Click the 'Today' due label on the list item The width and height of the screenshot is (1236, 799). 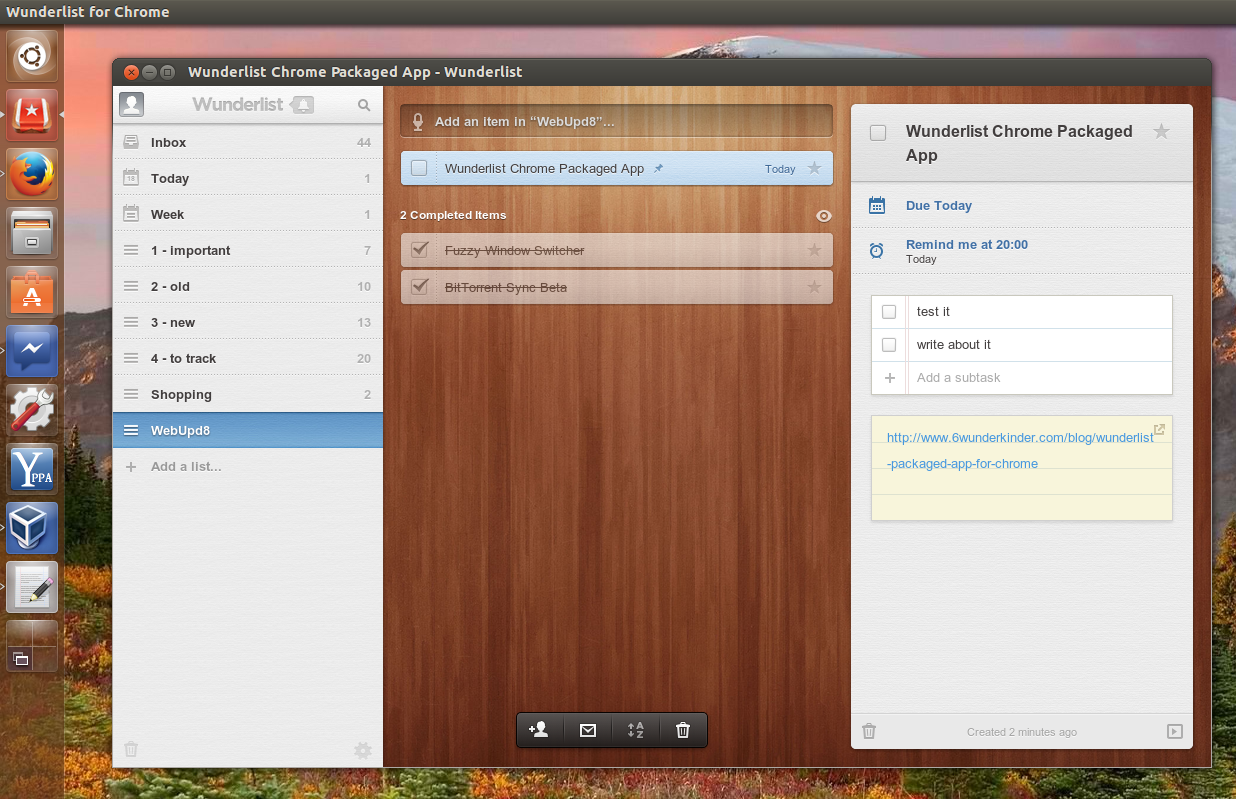point(780,169)
